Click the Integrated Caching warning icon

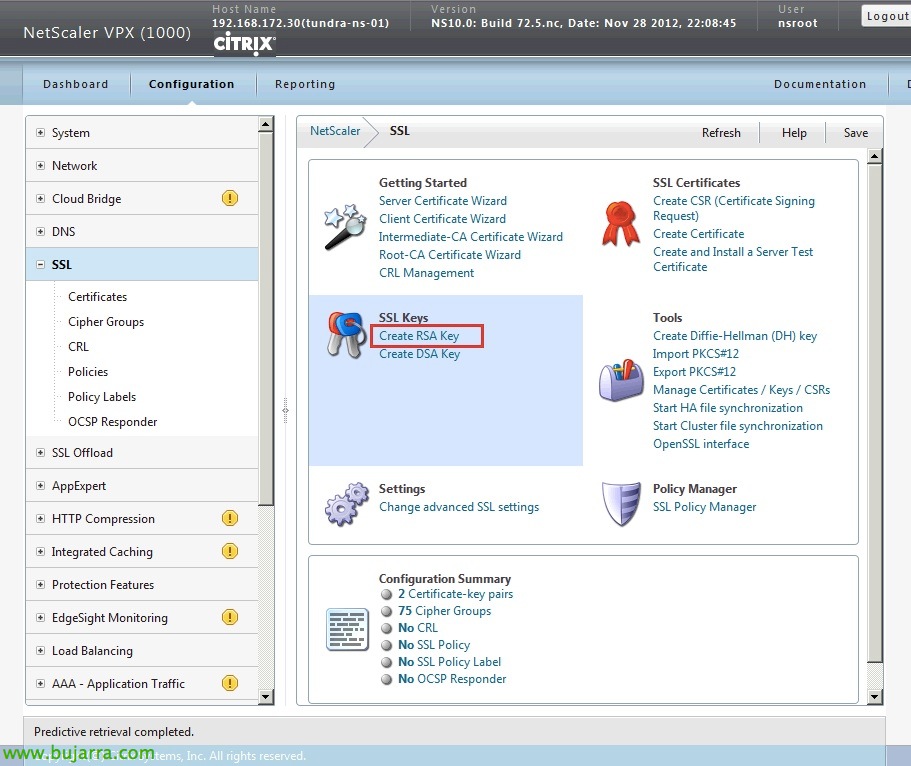pos(230,551)
